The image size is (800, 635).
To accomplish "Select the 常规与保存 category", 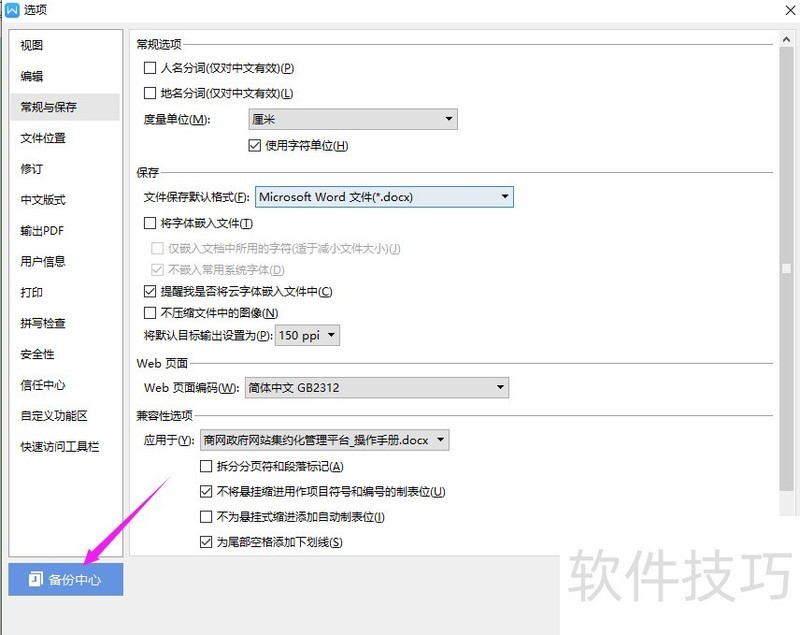I will [x=65, y=107].
